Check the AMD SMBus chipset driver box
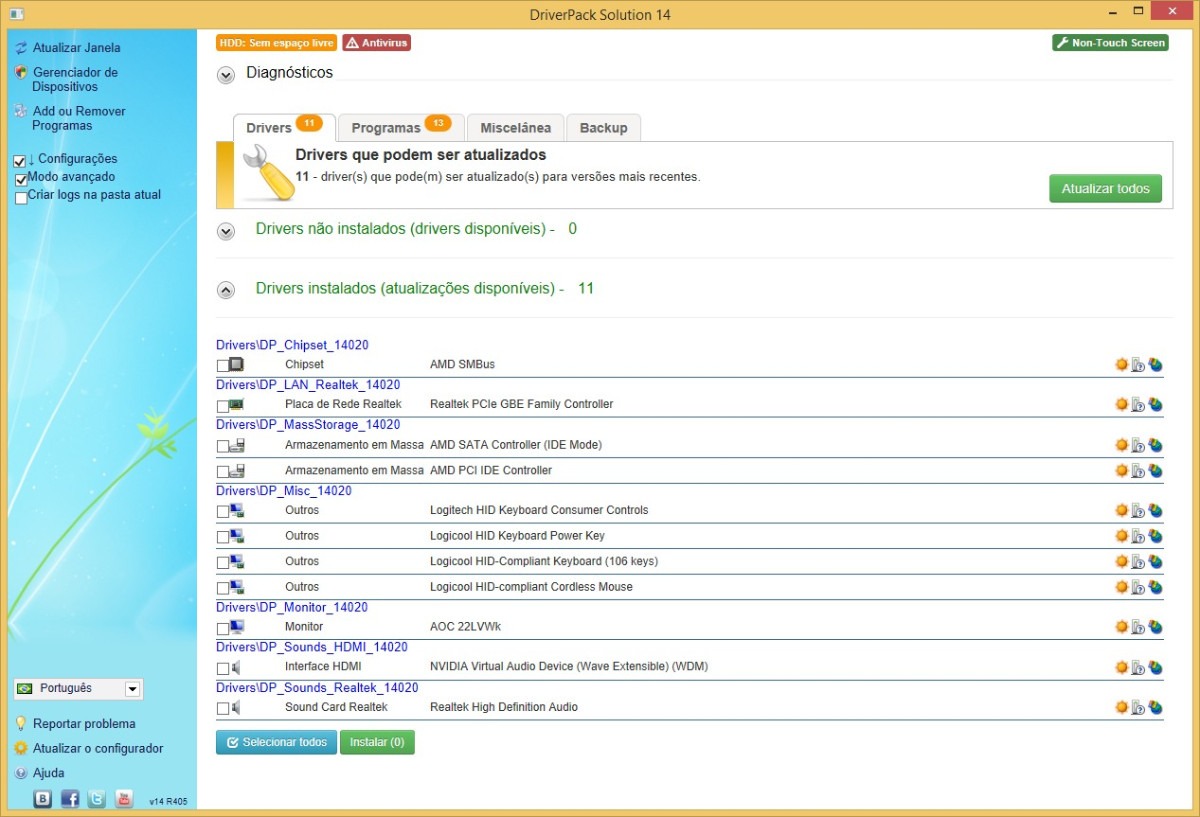The image size is (1200, 817). 222,366
